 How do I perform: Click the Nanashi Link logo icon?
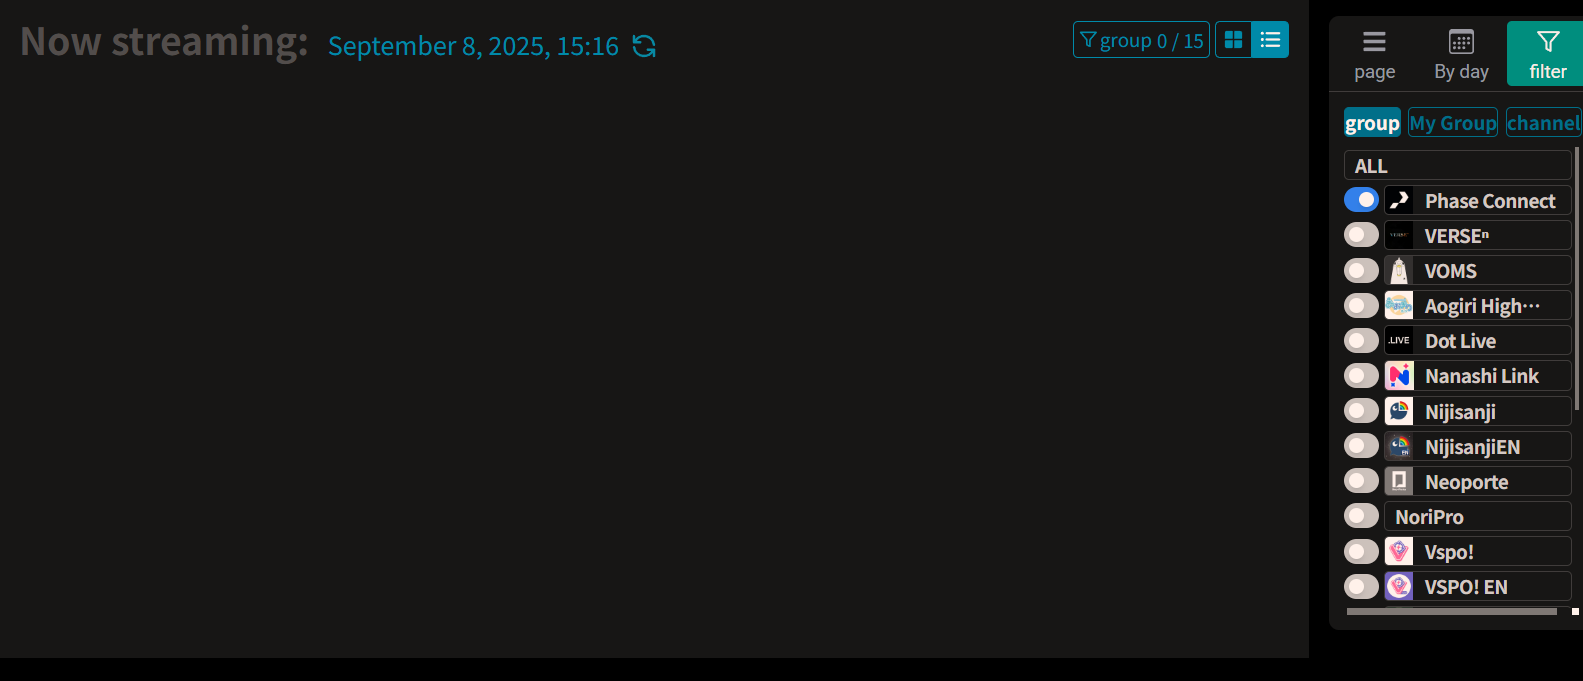1399,376
